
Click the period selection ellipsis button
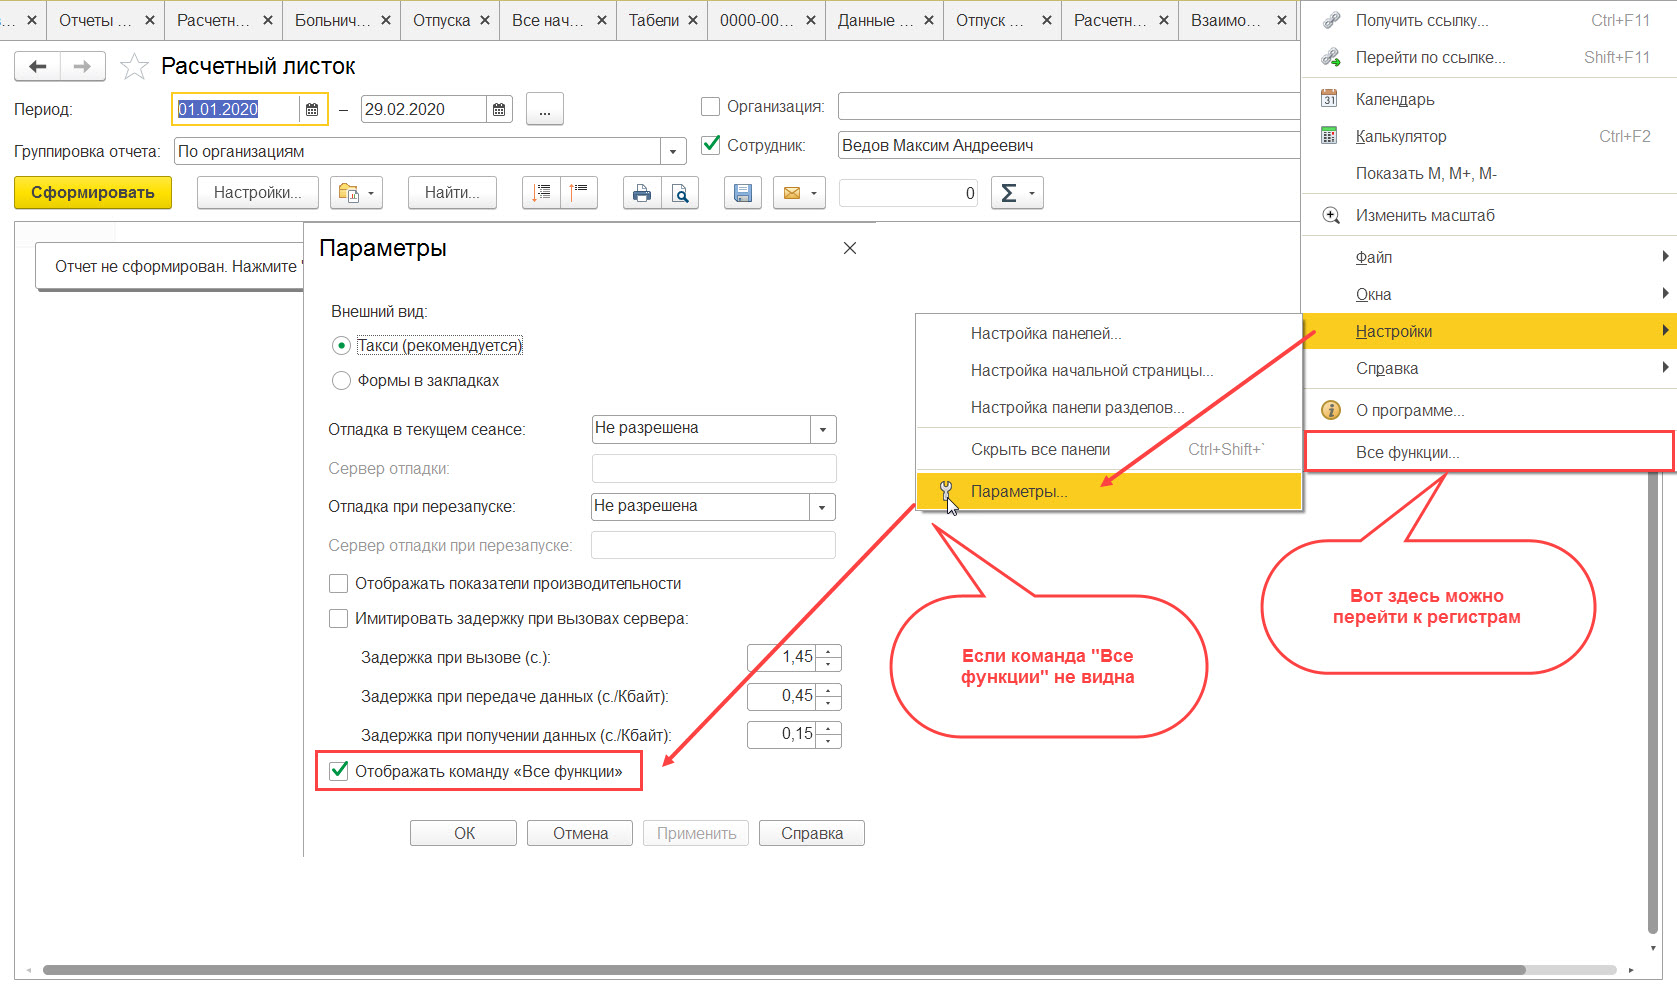[x=544, y=109]
